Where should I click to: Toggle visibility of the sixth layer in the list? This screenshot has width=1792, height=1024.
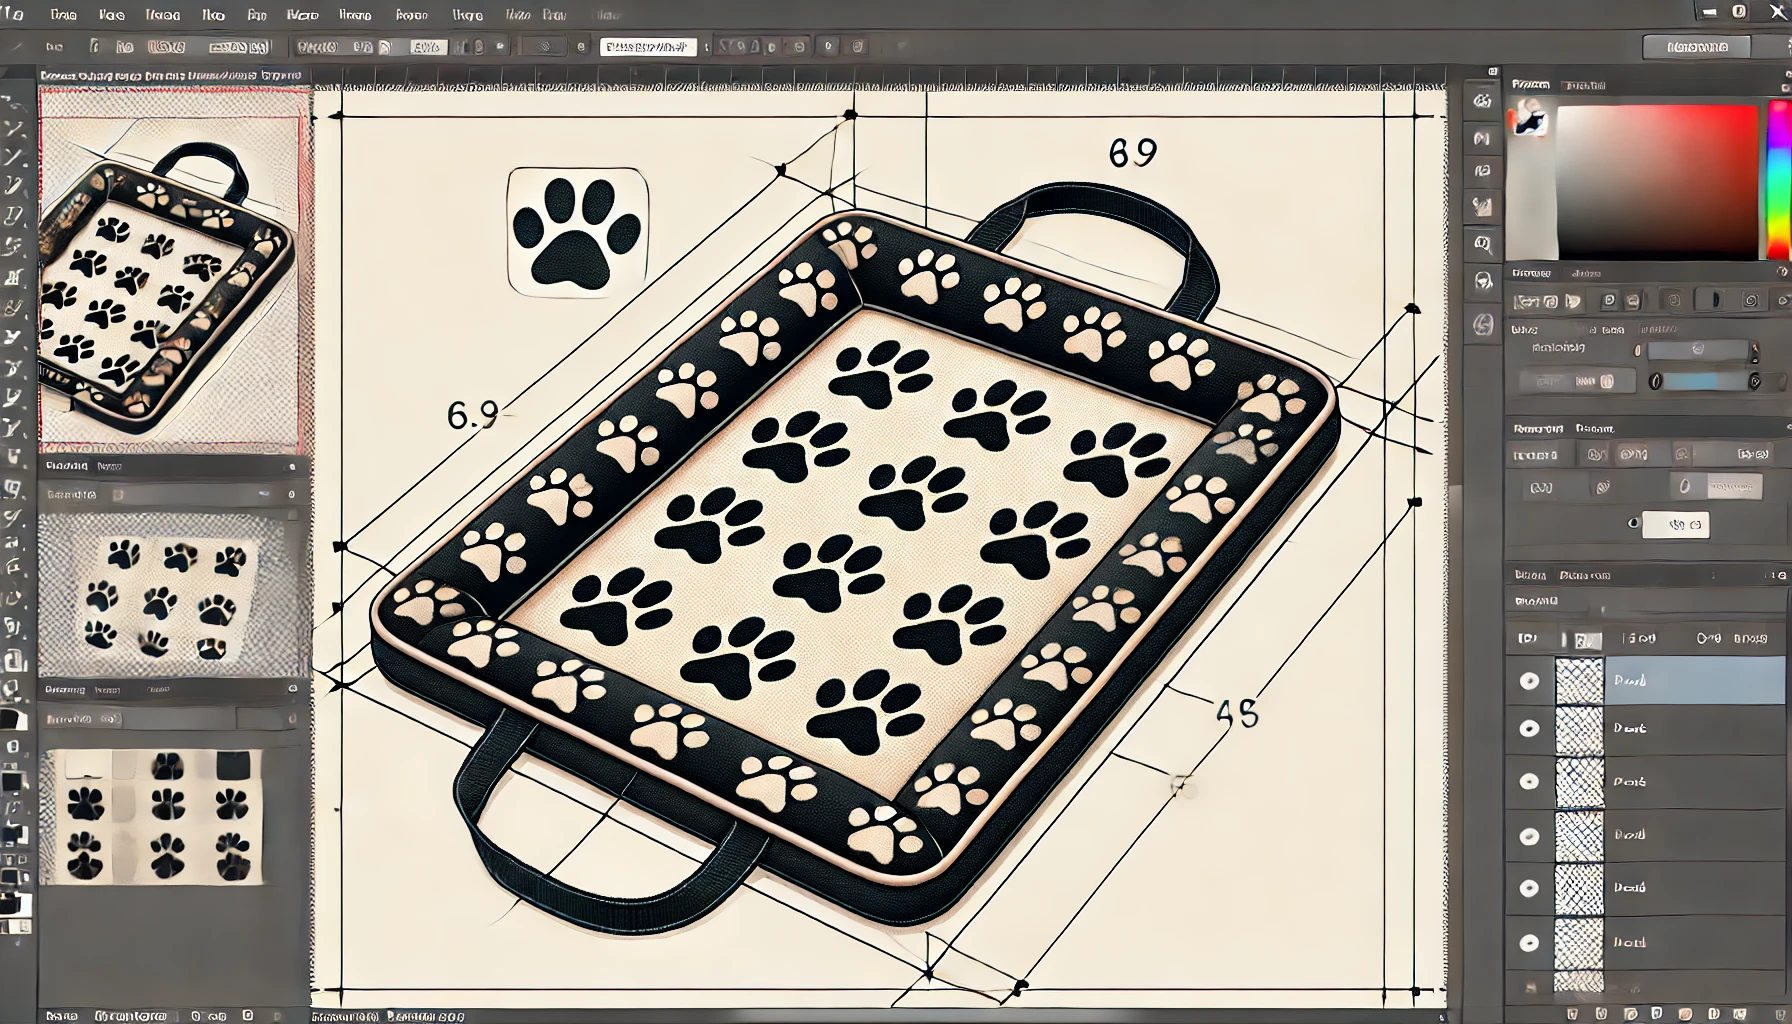1529,942
